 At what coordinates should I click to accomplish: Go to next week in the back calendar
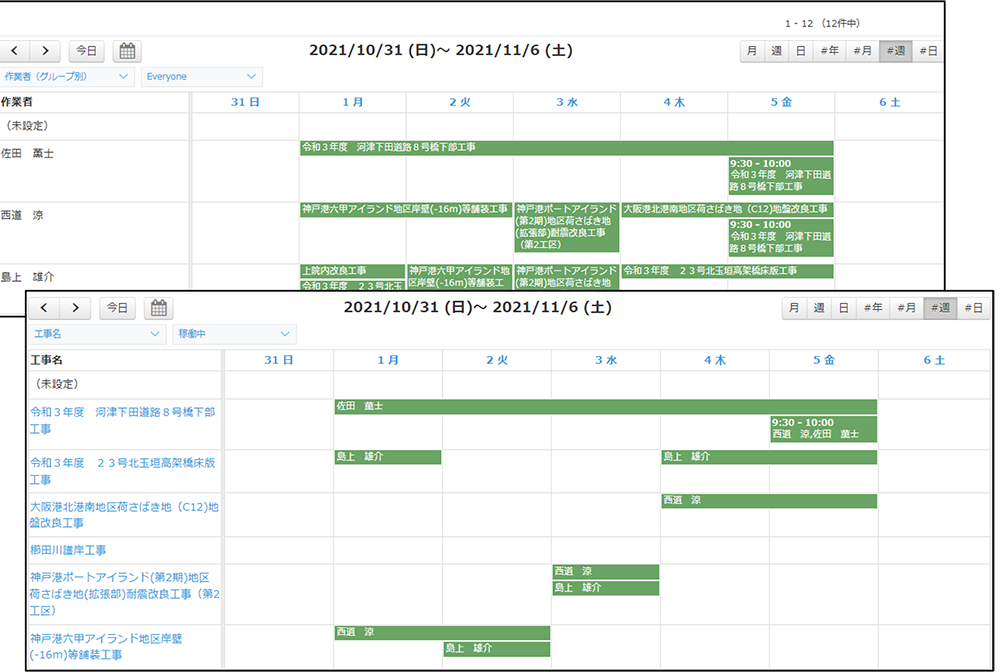pyautogui.click(x=44, y=51)
